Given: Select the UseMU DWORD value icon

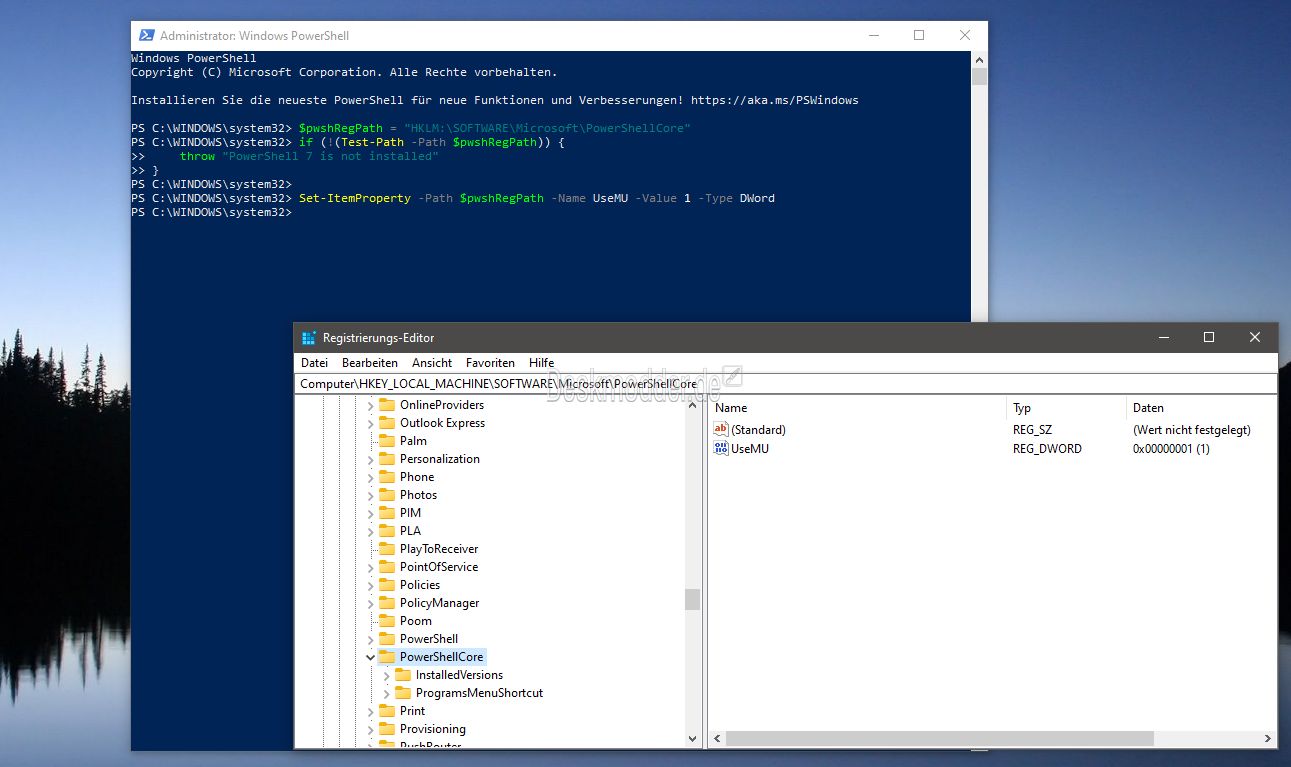Looking at the screenshot, I should click(x=721, y=448).
